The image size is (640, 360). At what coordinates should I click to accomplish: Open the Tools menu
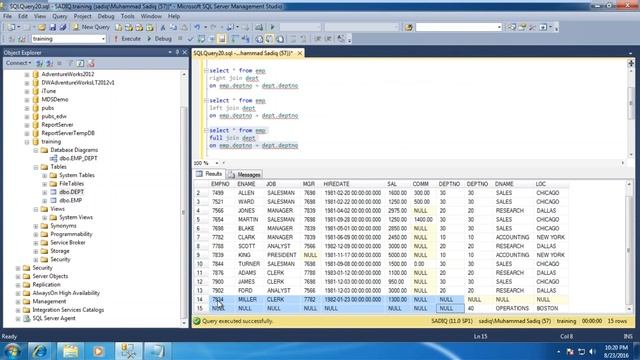127,16
